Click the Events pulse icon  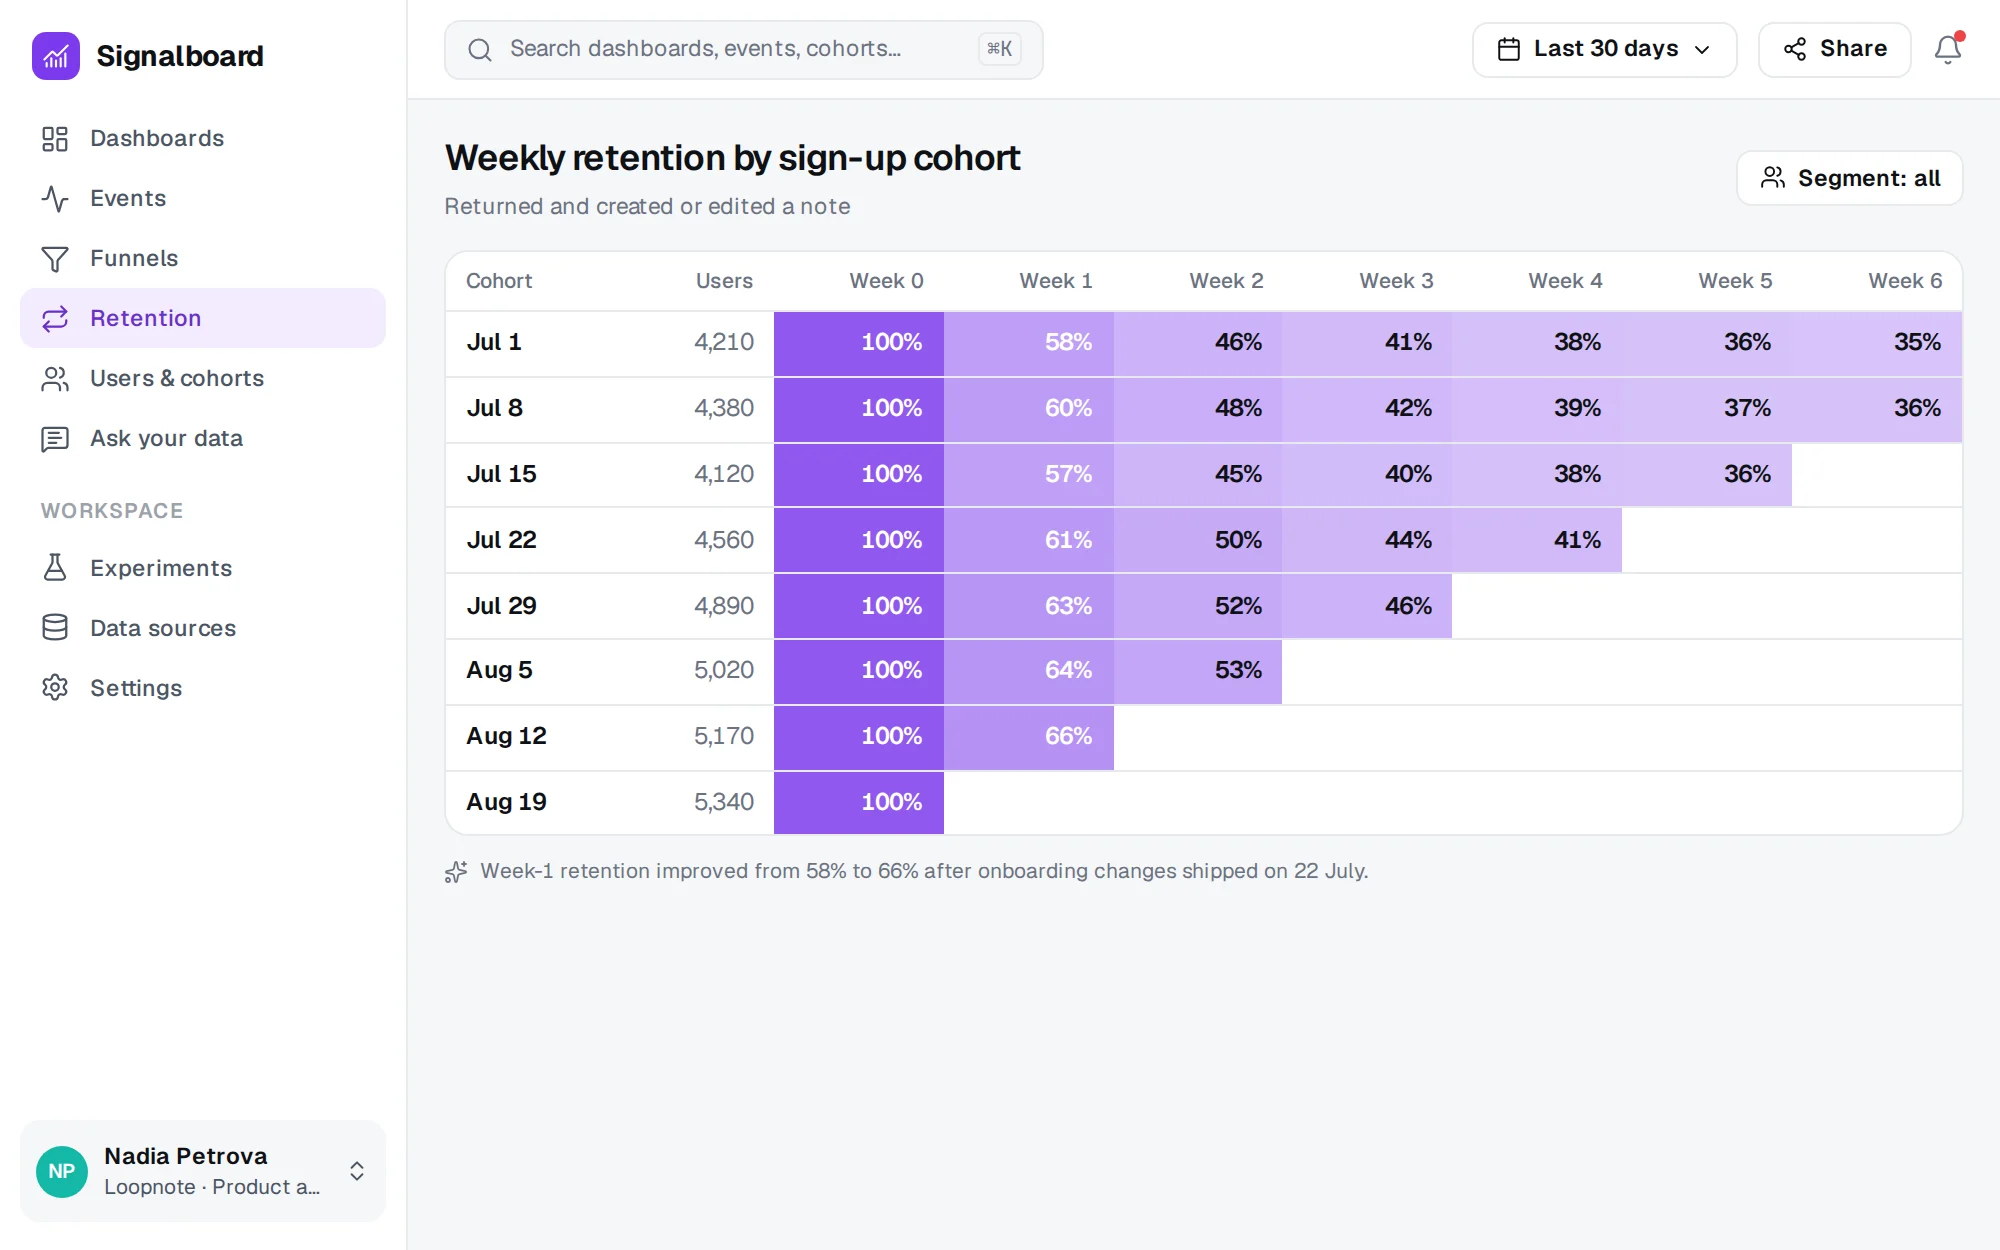click(55, 198)
